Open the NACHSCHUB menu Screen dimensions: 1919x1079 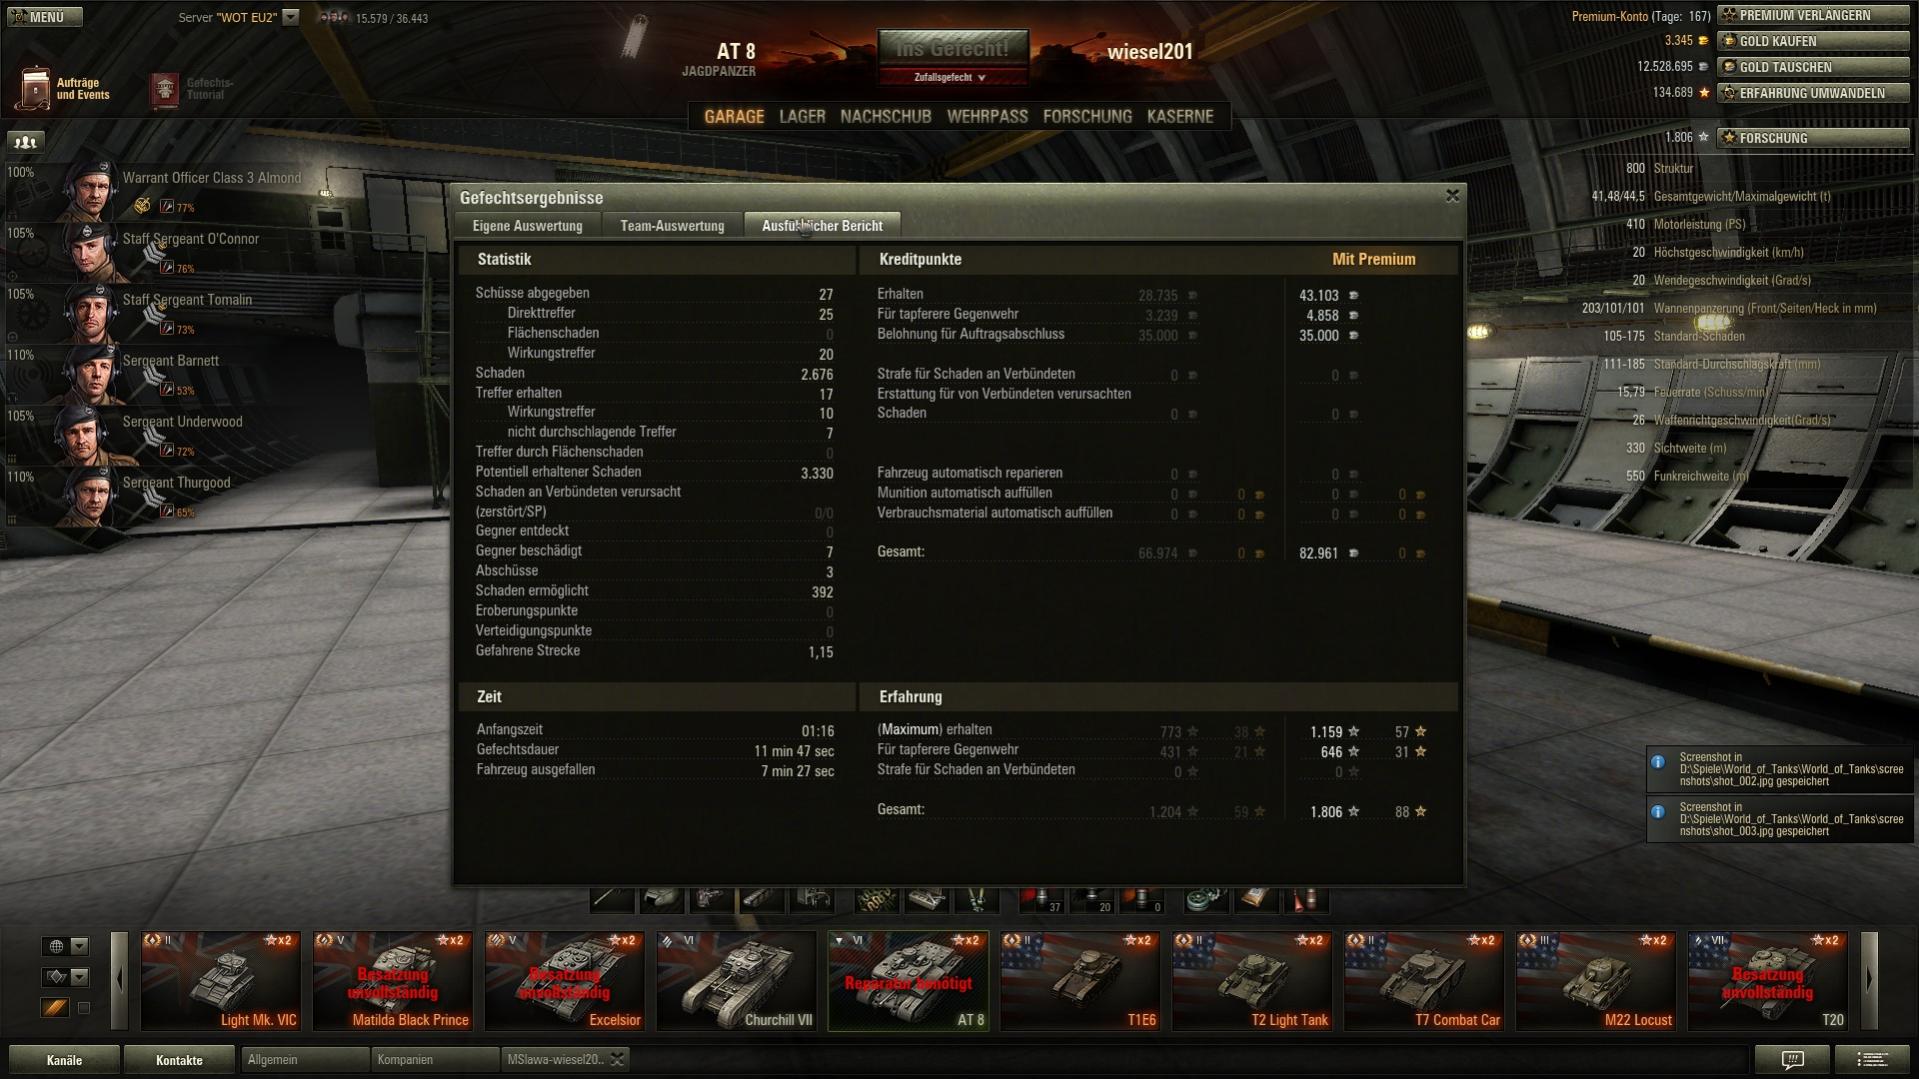886,116
